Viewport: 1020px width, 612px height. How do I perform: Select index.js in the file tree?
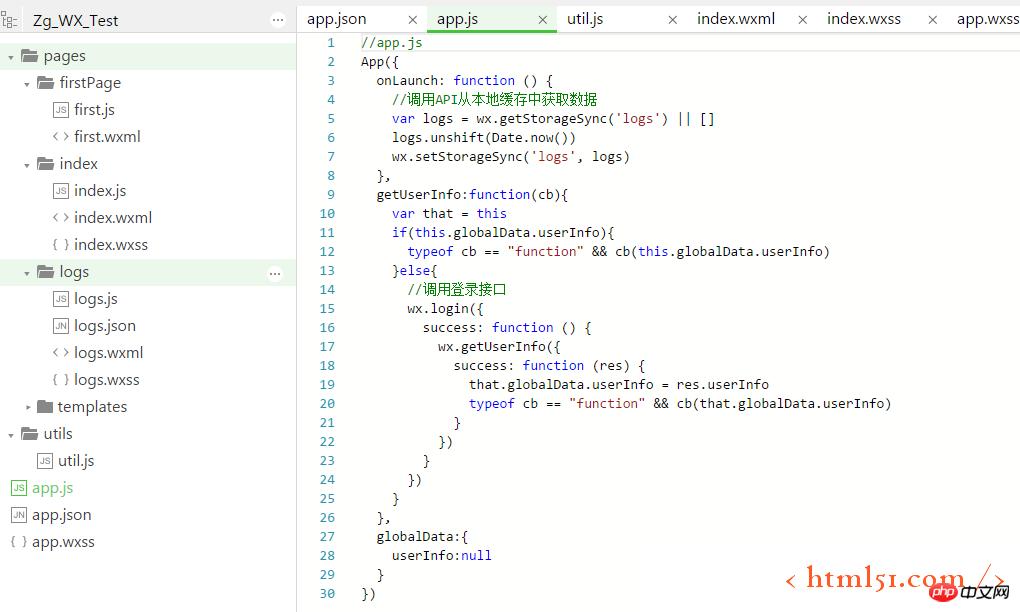pyautogui.click(x=99, y=191)
